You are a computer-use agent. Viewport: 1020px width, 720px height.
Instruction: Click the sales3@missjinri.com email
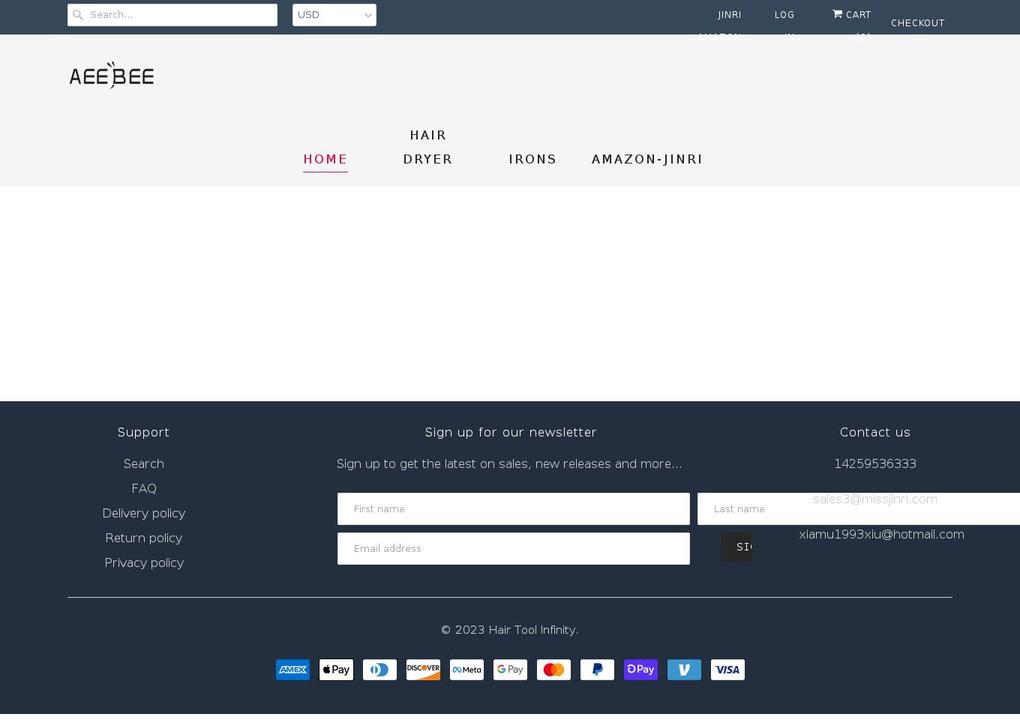875,499
